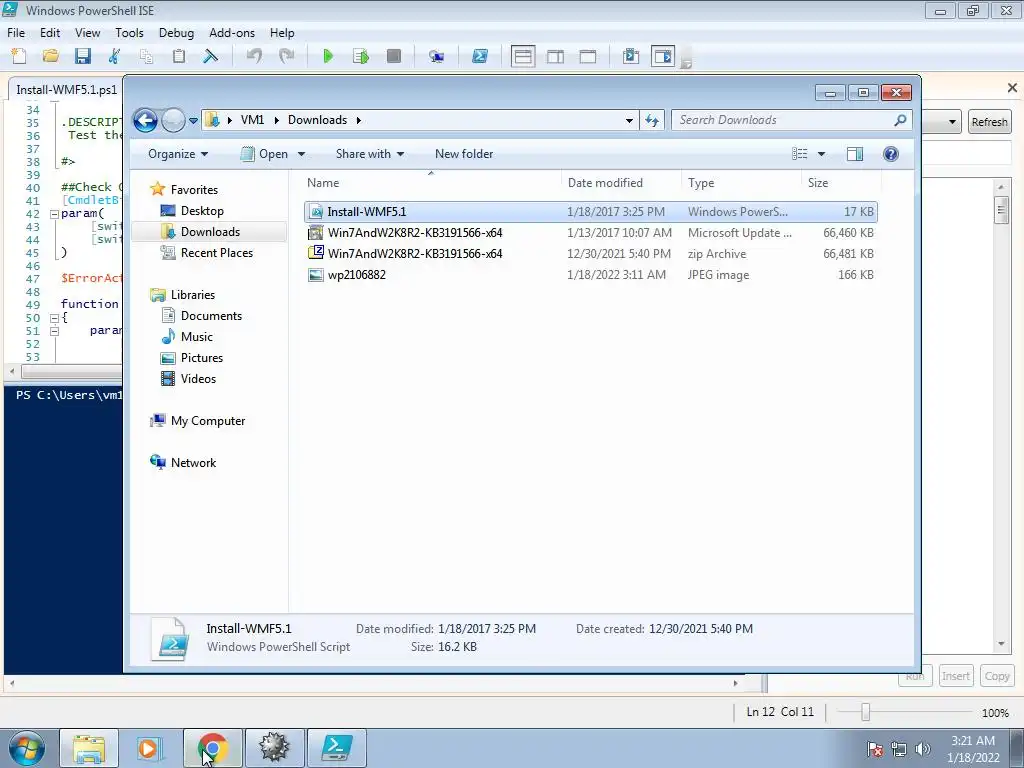Collapse the function block at line 50

(x=54, y=318)
